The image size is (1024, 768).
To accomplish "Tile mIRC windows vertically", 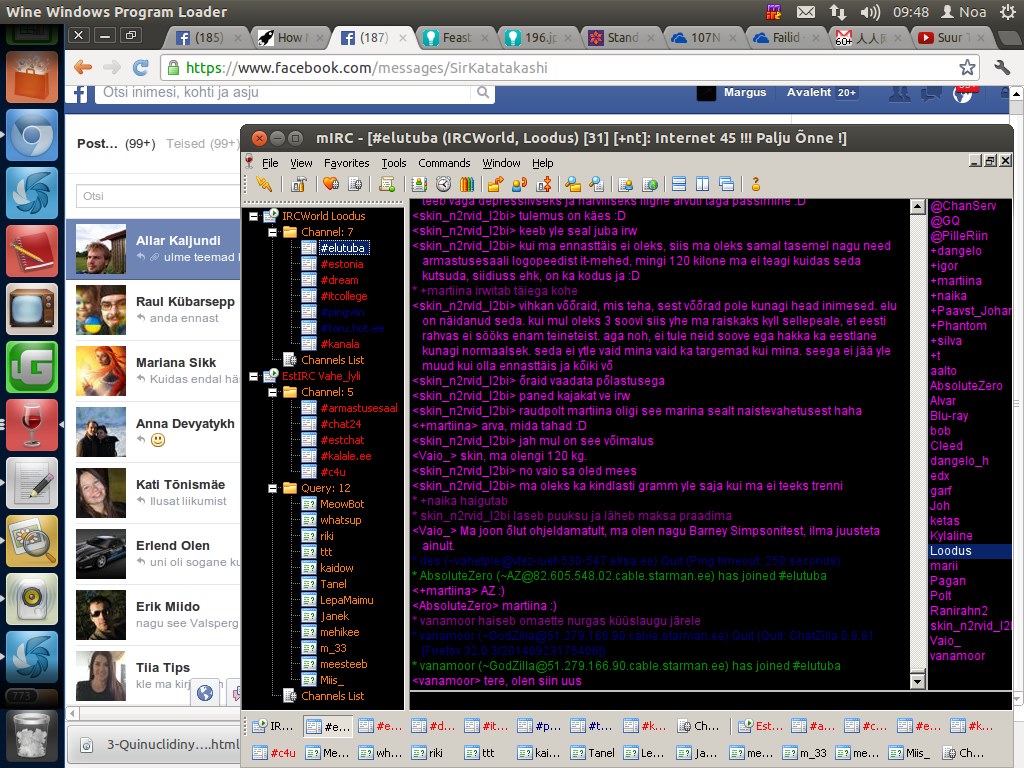I will [x=703, y=185].
